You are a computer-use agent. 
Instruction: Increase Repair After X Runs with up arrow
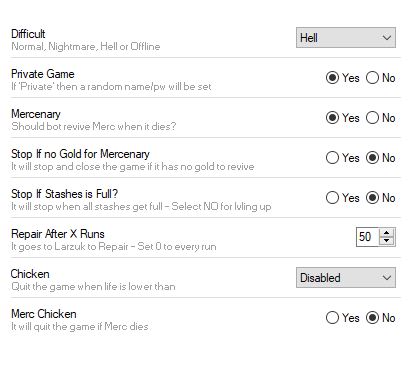click(387, 233)
